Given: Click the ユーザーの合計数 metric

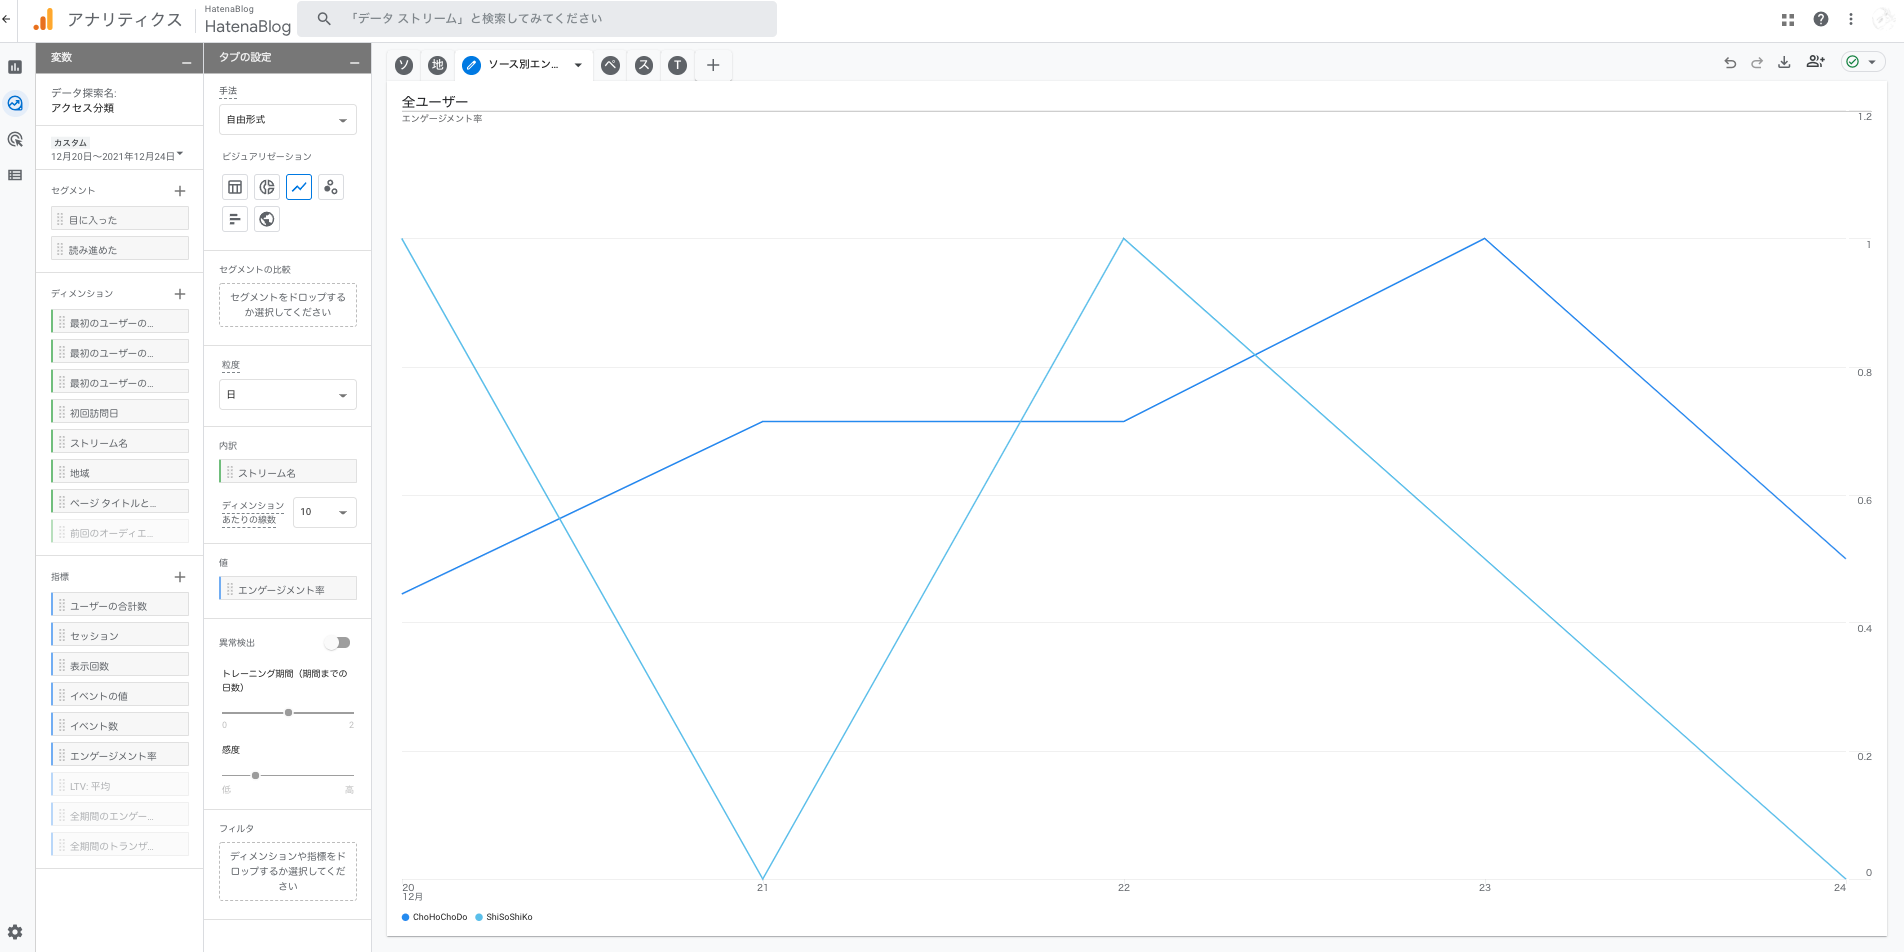Looking at the screenshot, I should 120,605.
